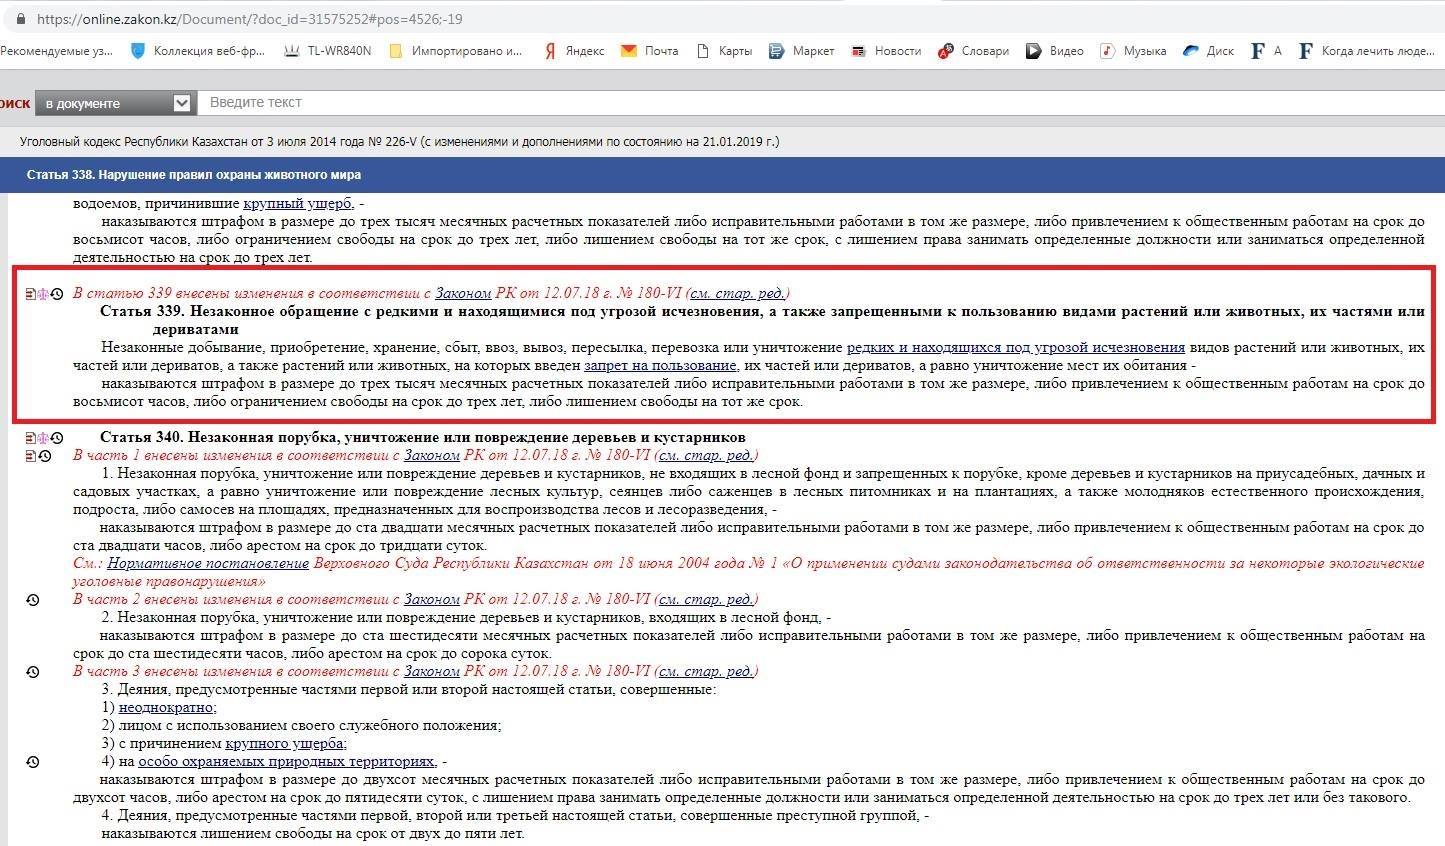Open 'см. стар. ред.' link in 'В часть 2' note
Screen dimensions: 1445x846
(706, 600)
